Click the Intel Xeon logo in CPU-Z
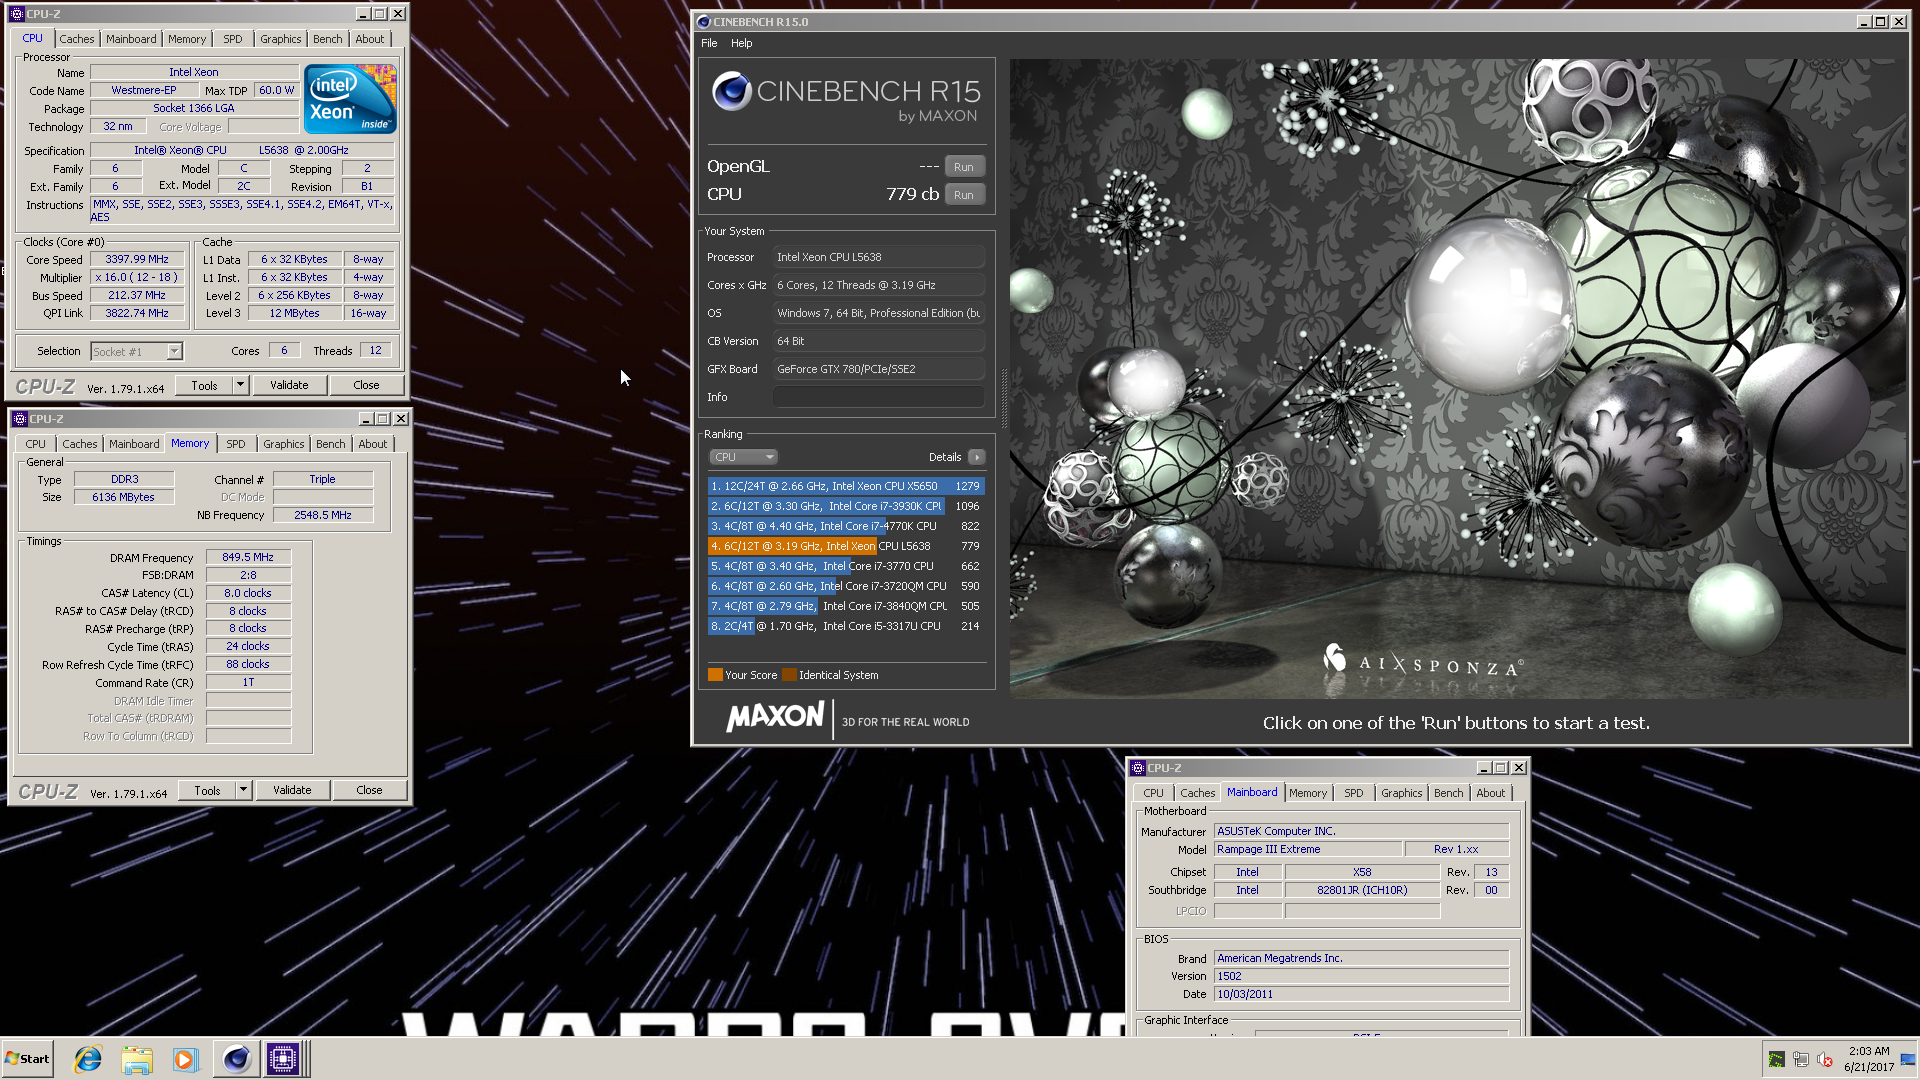1920x1080 pixels. [350, 99]
